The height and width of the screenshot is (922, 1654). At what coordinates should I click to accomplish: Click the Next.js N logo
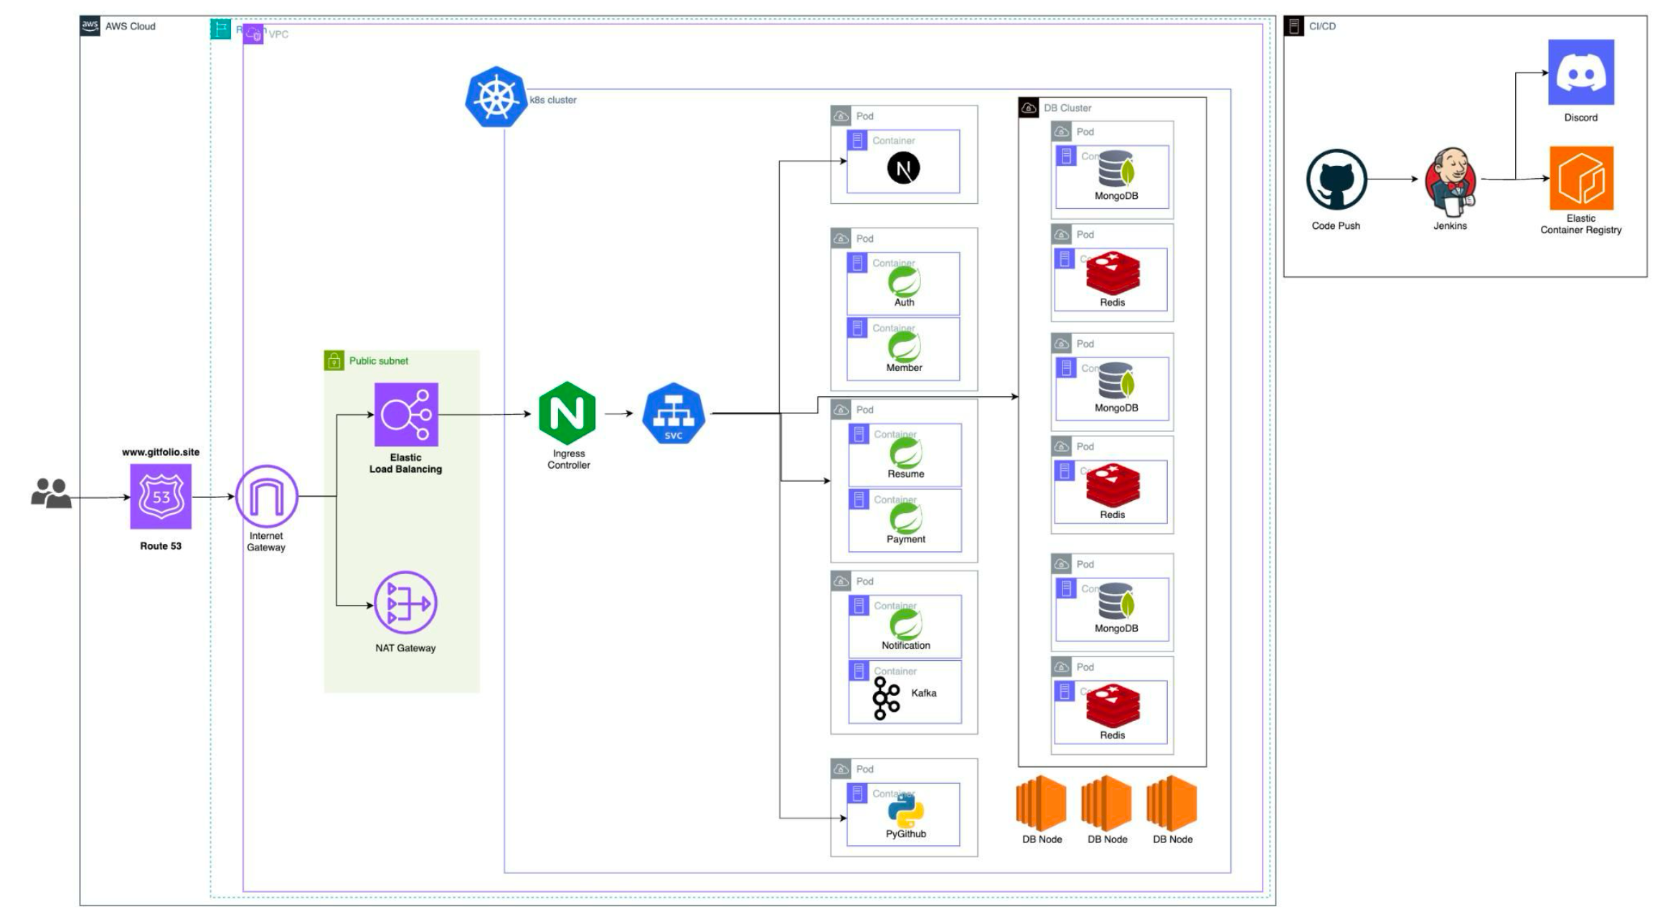903,168
